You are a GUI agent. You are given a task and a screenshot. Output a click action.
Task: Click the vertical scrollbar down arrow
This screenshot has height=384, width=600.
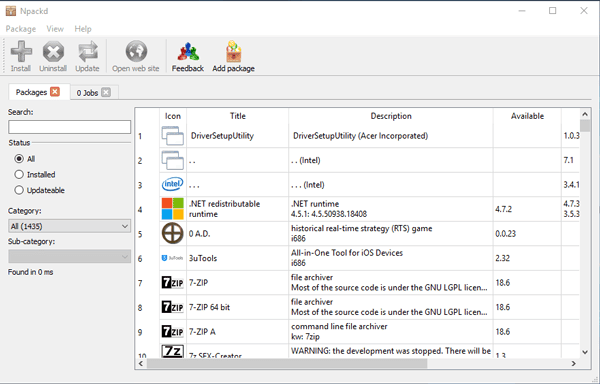click(585, 352)
